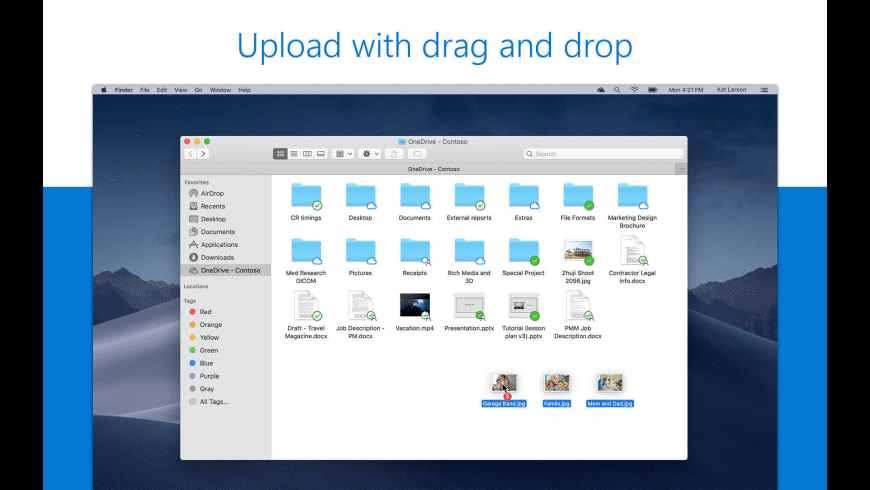Image resolution: width=870 pixels, height=490 pixels.
Task: Open the Help menu
Action: [245, 90]
